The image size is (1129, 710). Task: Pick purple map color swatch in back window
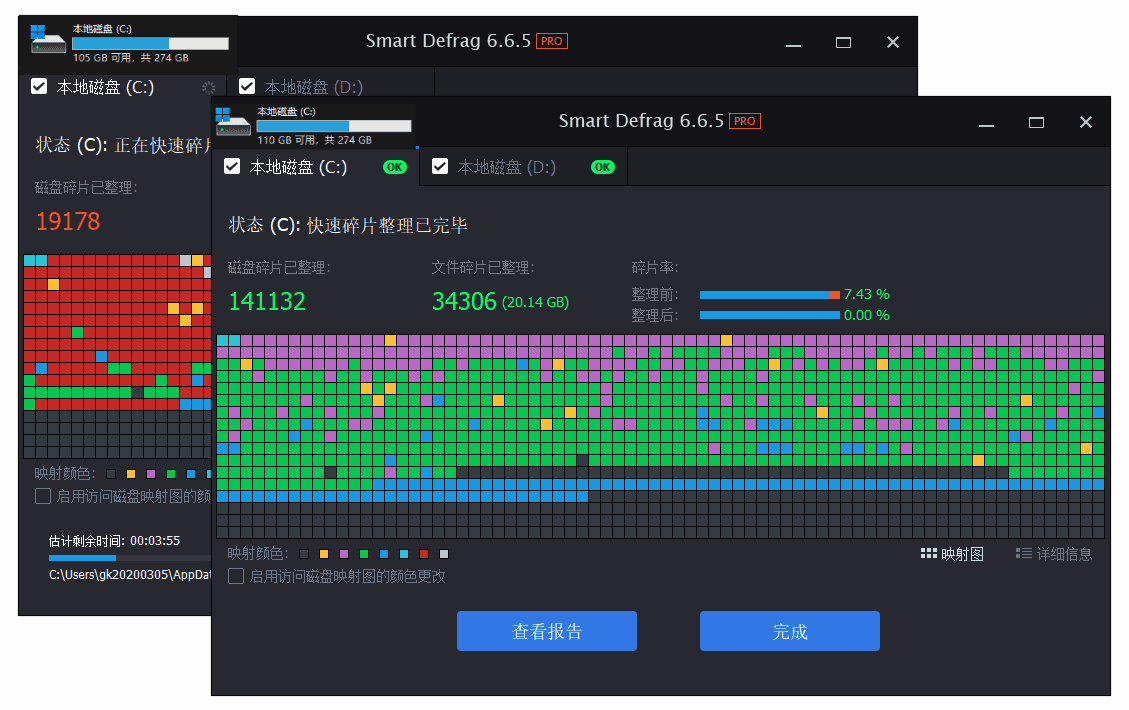click(151, 474)
